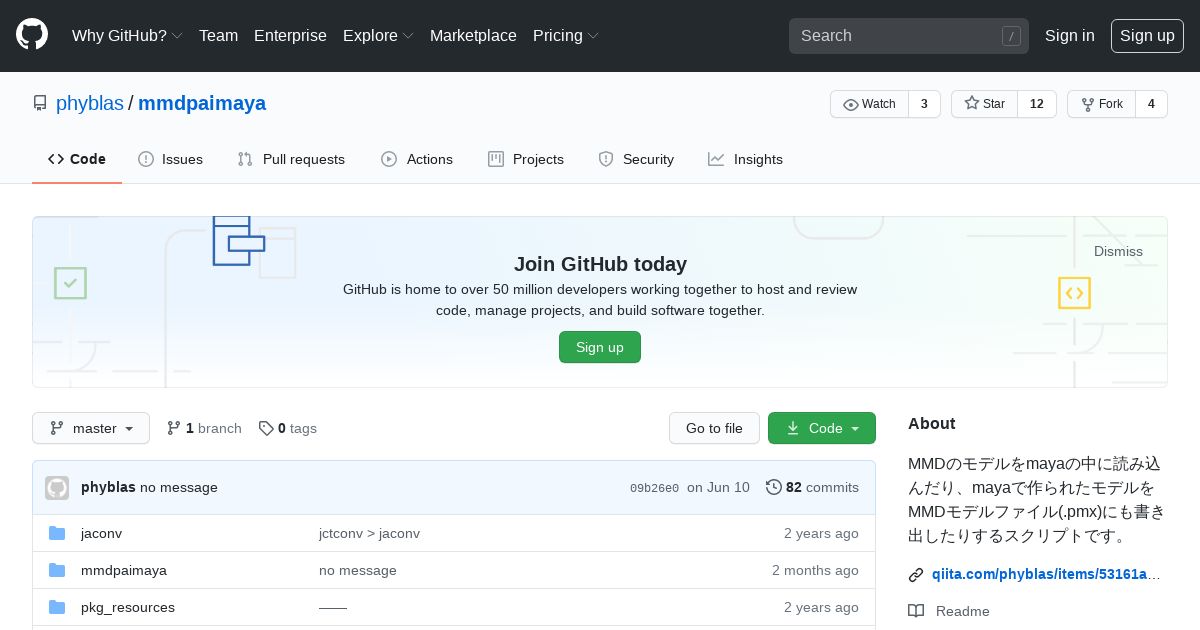Switch to the Insights tab
The image size is (1200, 630).
[745, 159]
